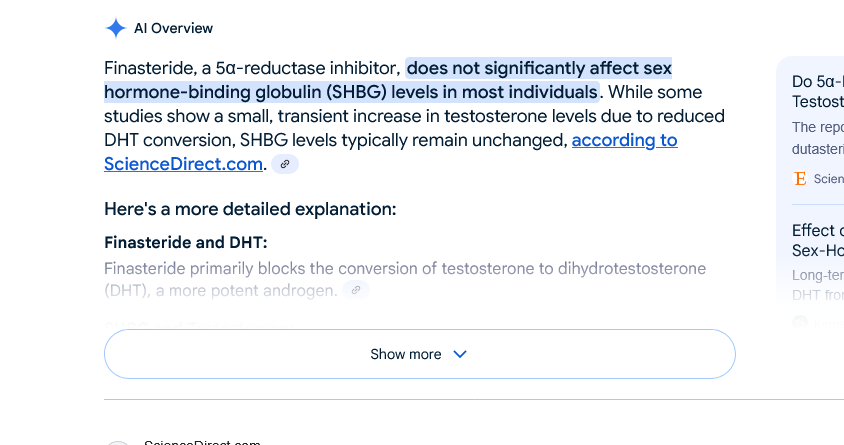This screenshot has width=844, height=445.
Task: Open the 'Do 5α-' source card title
Action: pos(818,91)
